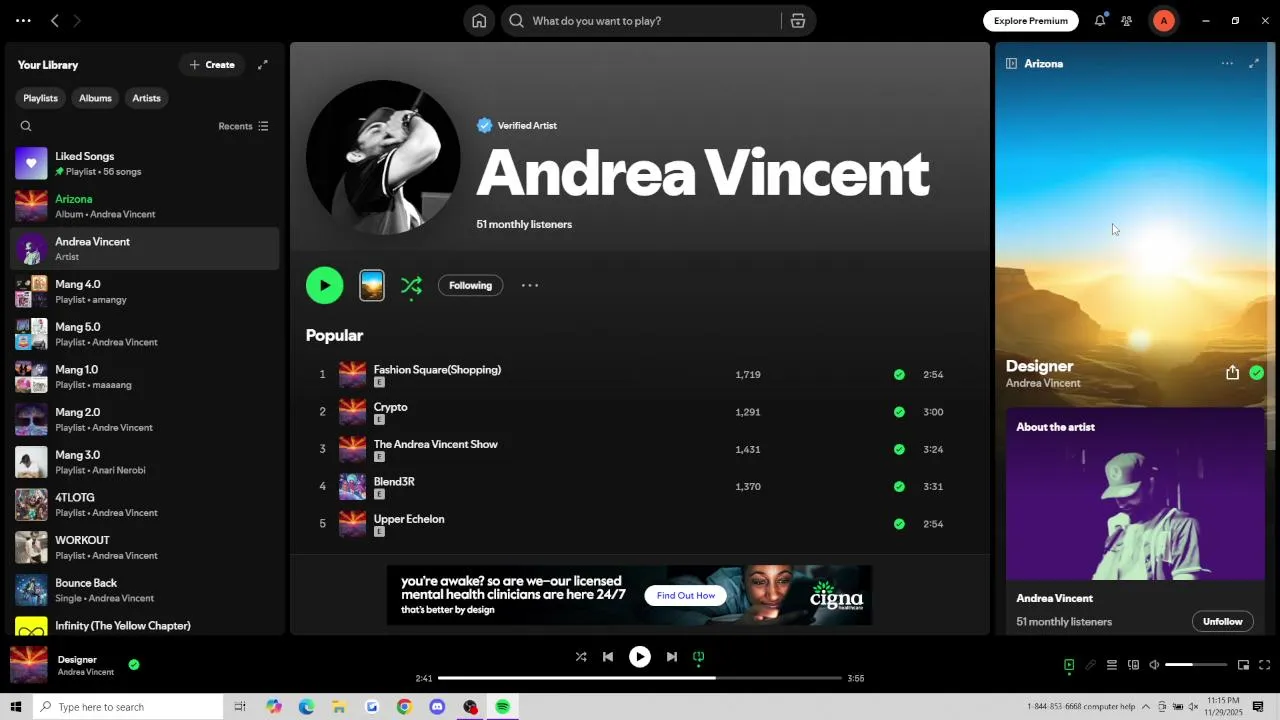Play Andrea Vincent with green play button
This screenshot has height=720, width=1280.
pyautogui.click(x=325, y=285)
